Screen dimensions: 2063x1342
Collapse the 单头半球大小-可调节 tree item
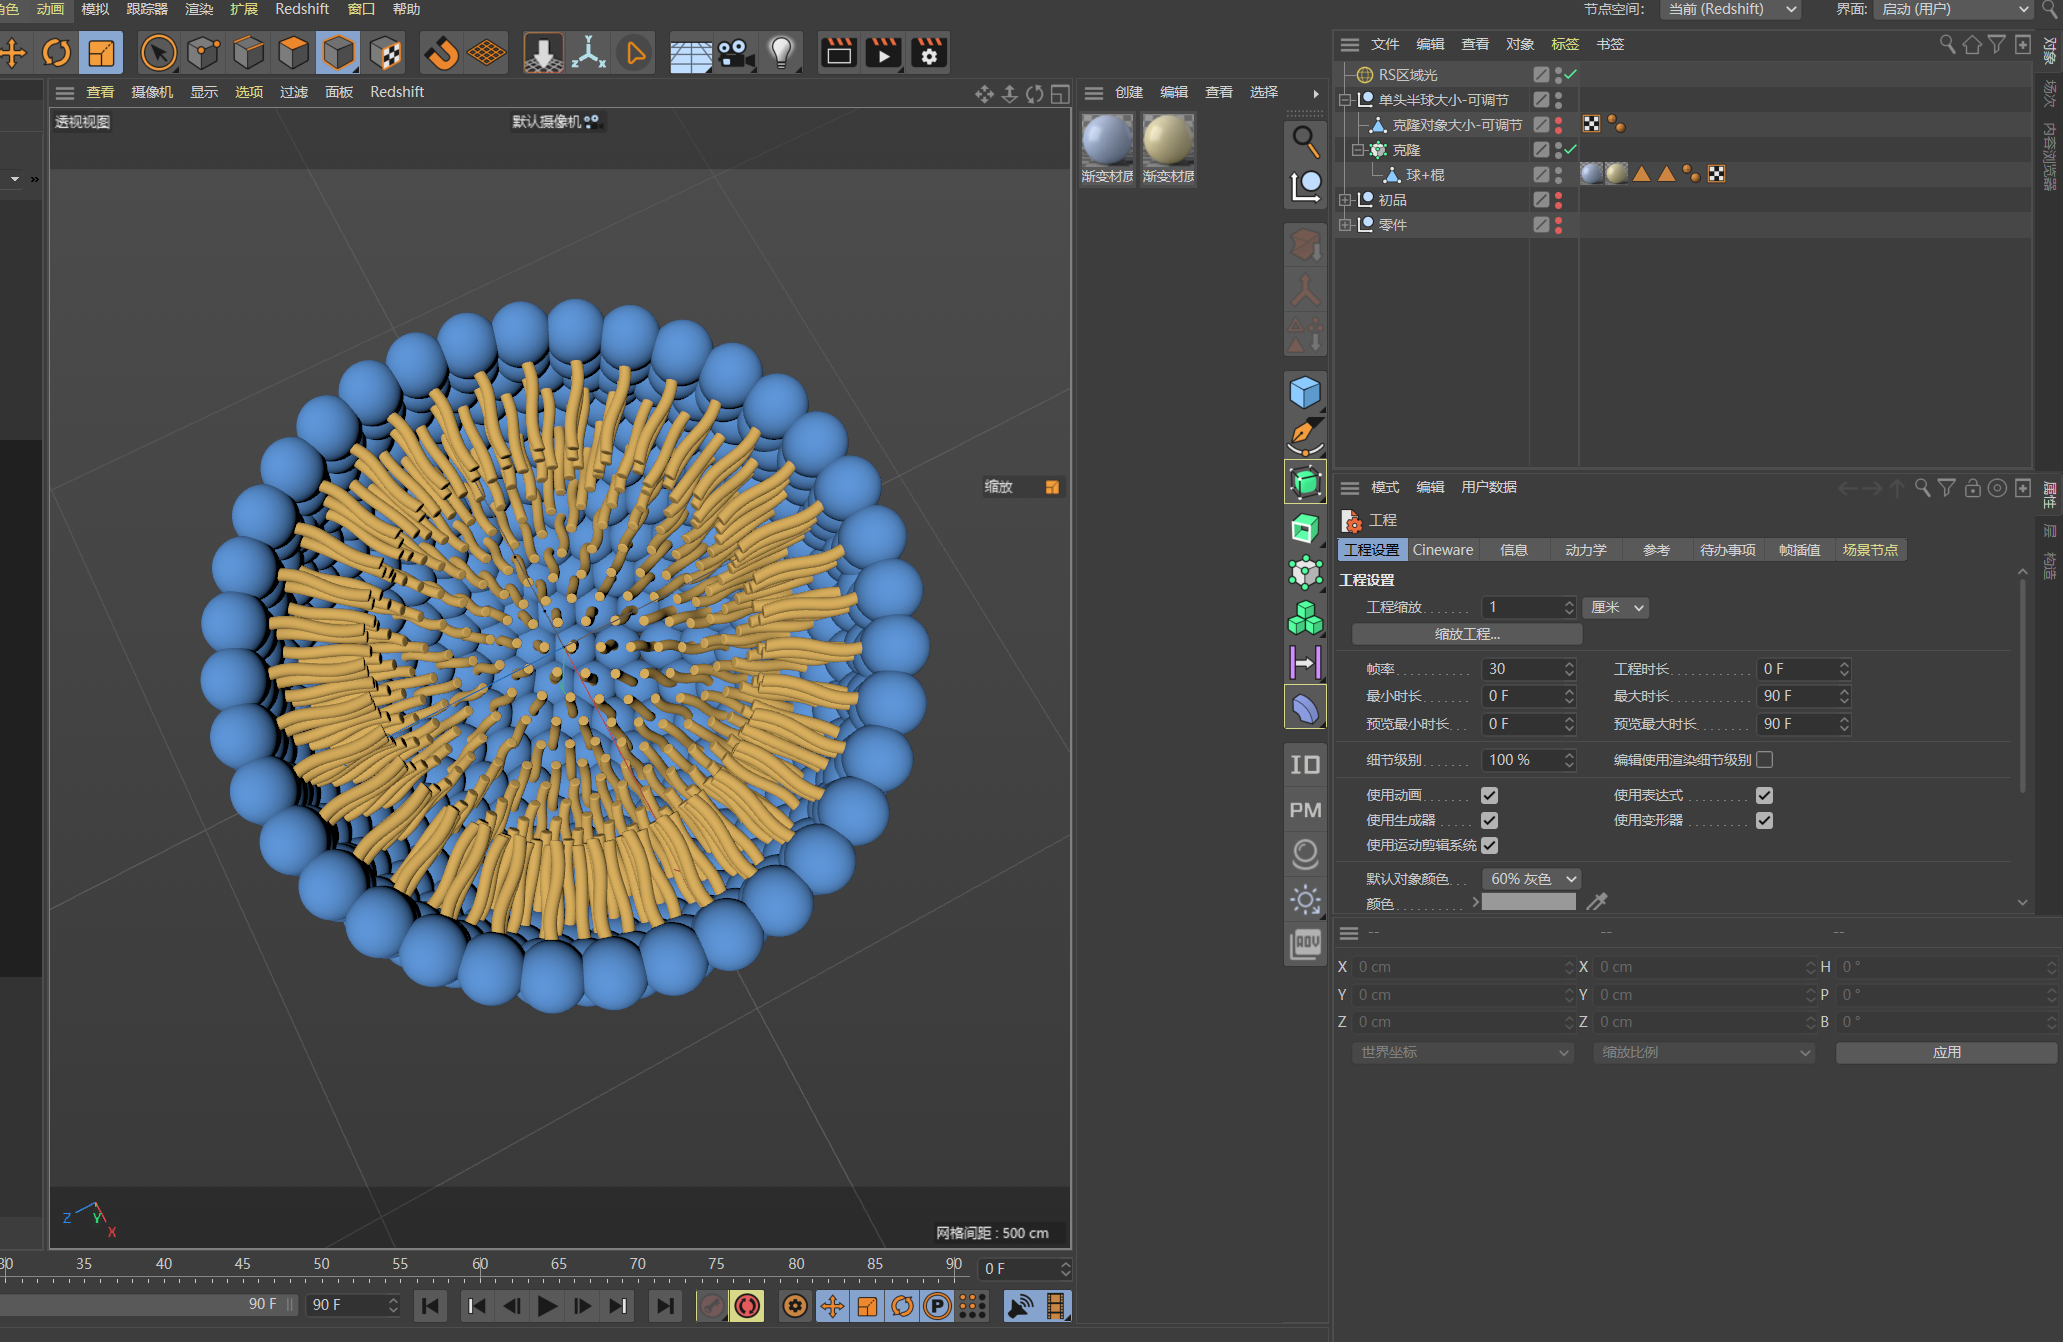coord(1345,100)
